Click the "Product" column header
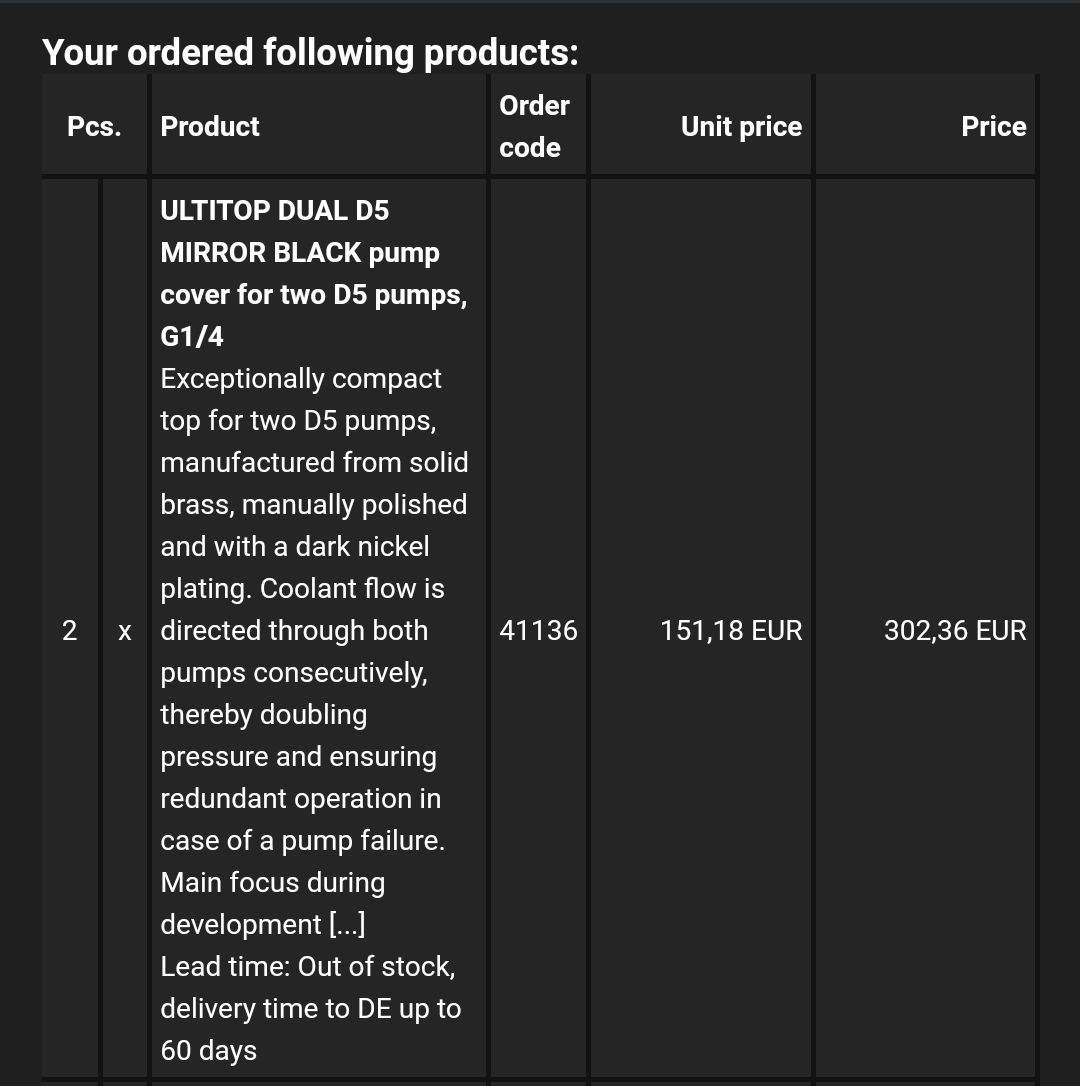 tap(210, 127)
